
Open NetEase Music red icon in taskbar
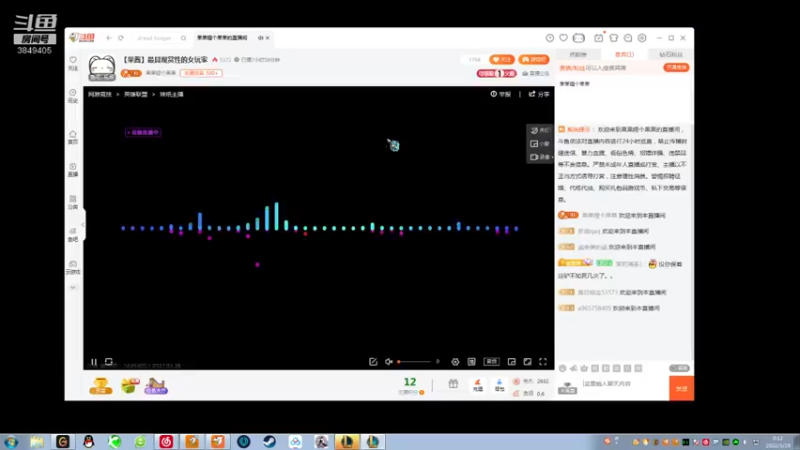click(166, 442)
